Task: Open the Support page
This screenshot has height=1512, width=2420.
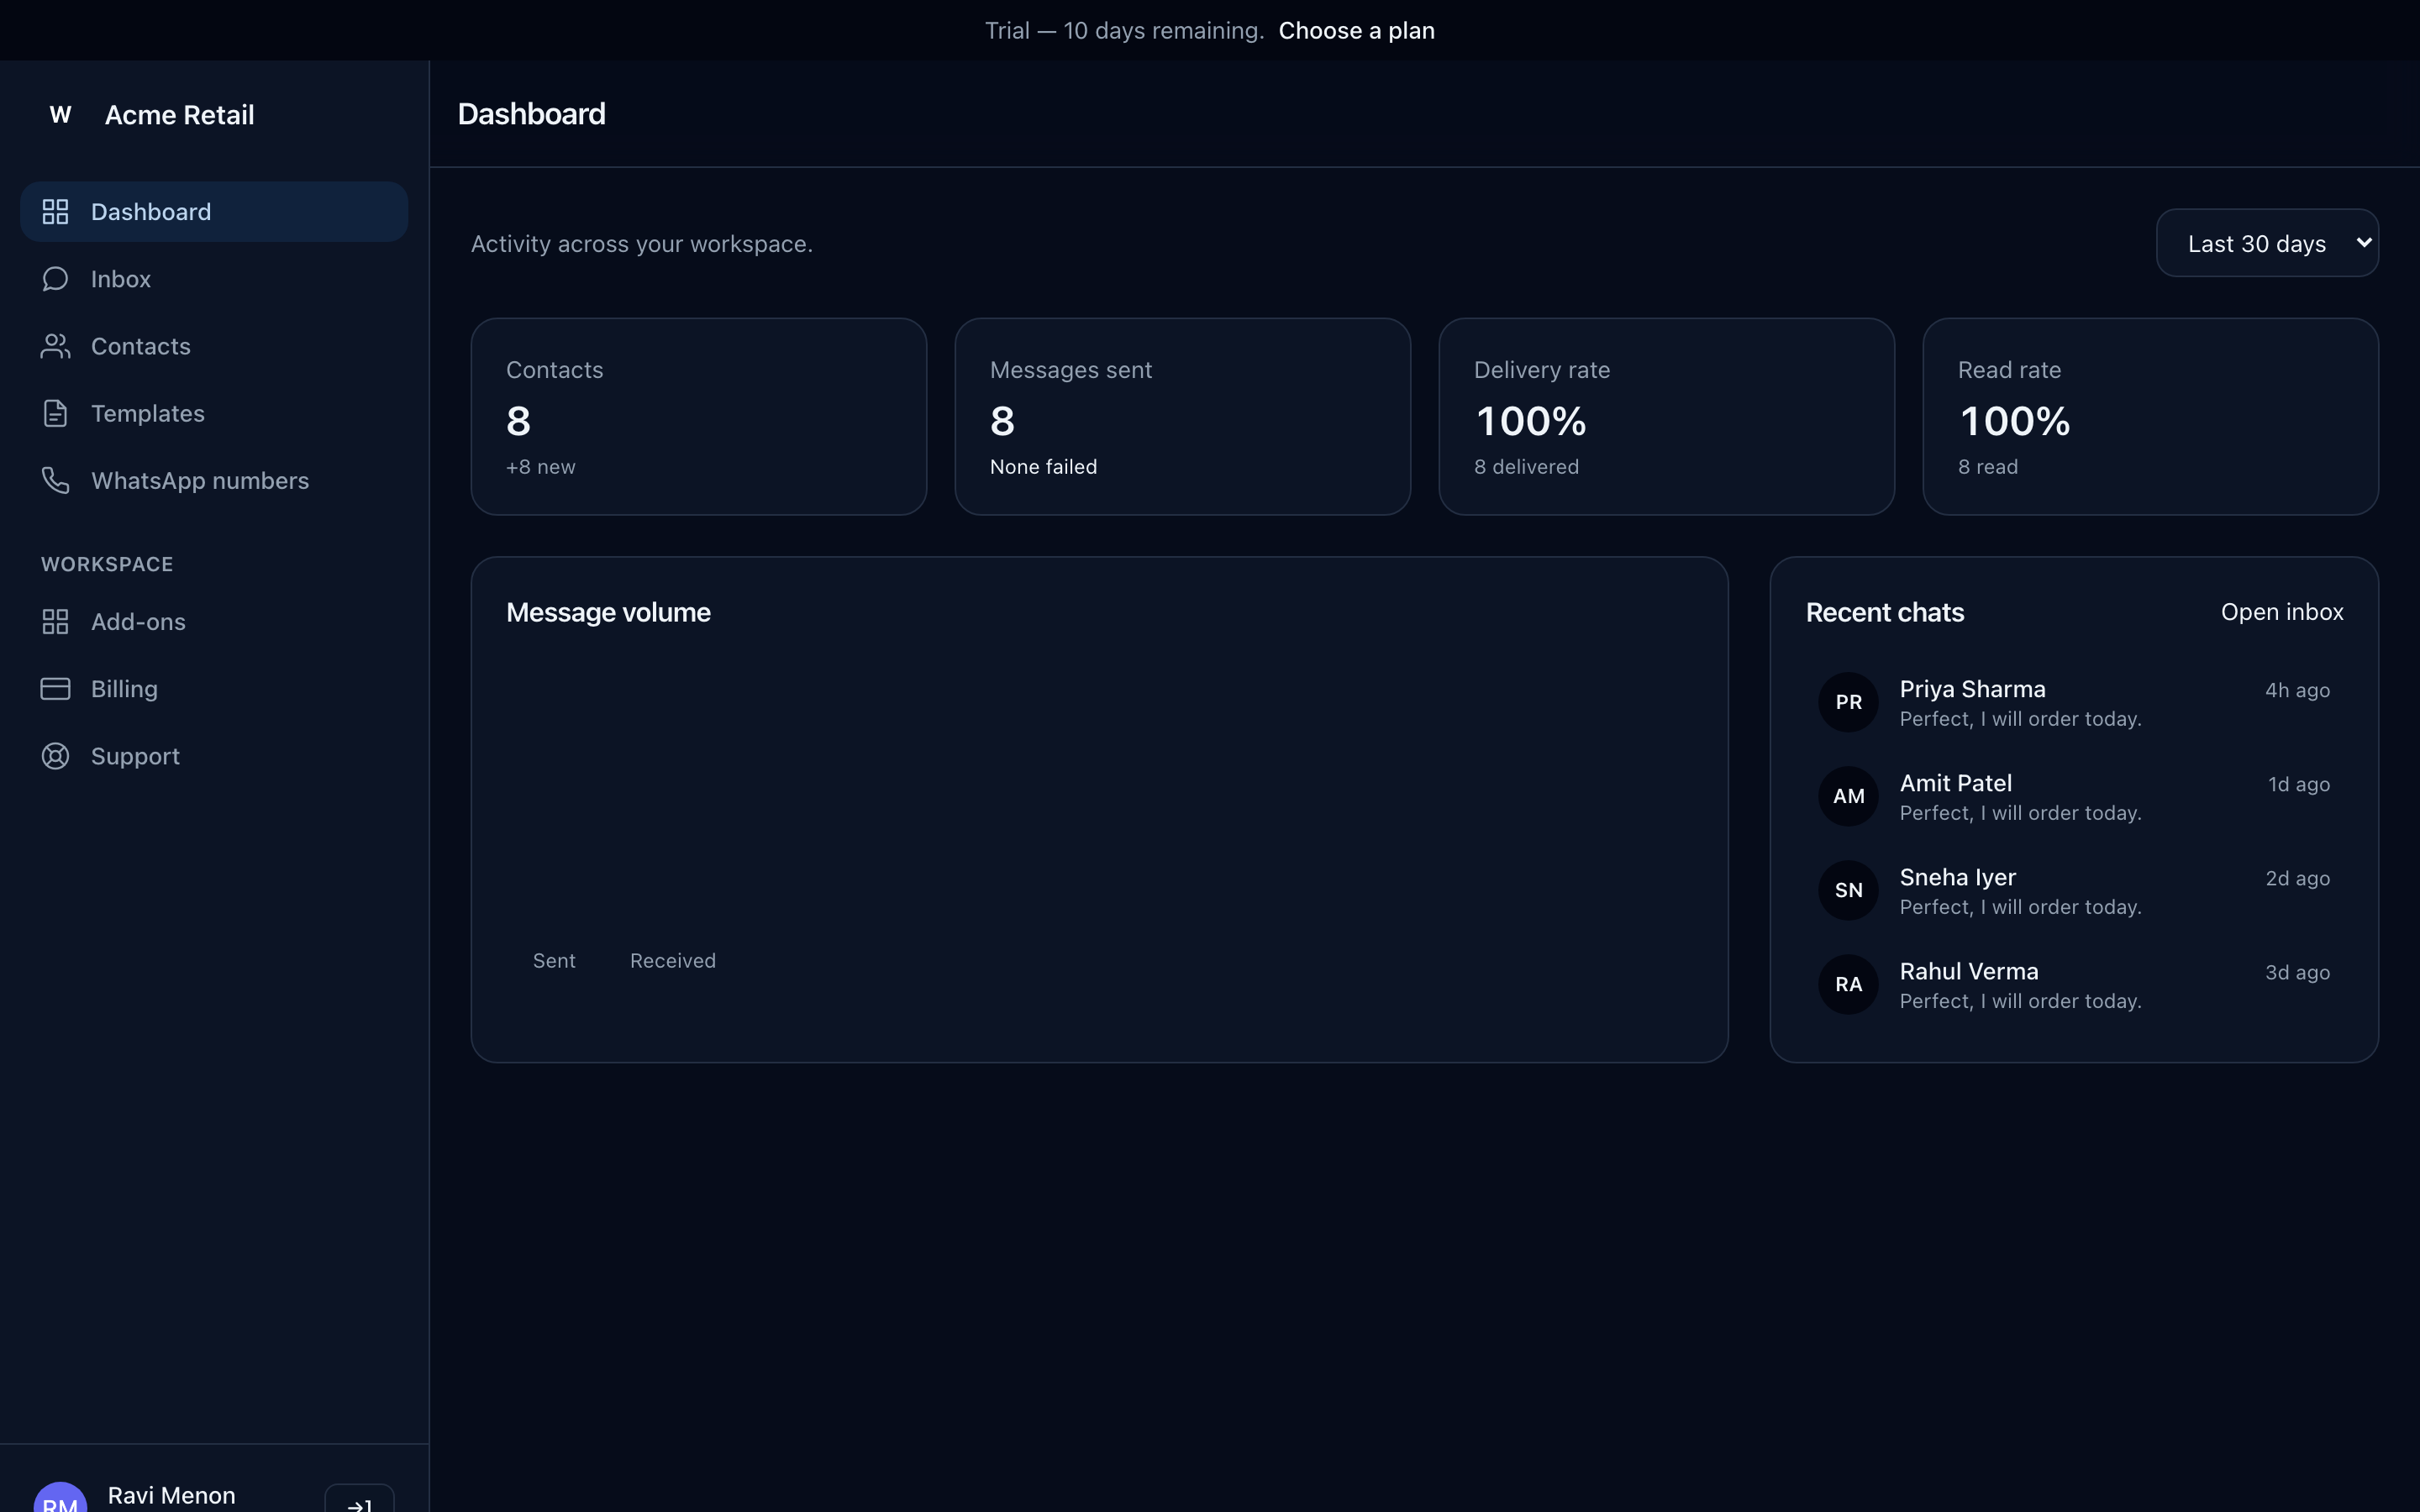Action: pyautogui.click(x=214, y=756)
